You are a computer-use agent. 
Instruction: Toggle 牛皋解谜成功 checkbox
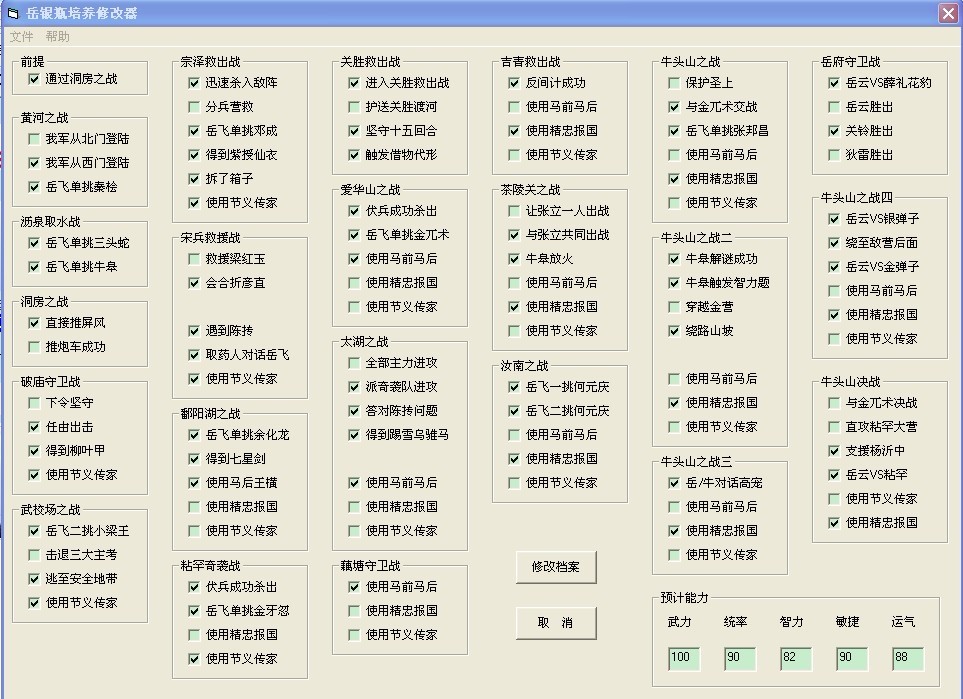click(674, 259)
